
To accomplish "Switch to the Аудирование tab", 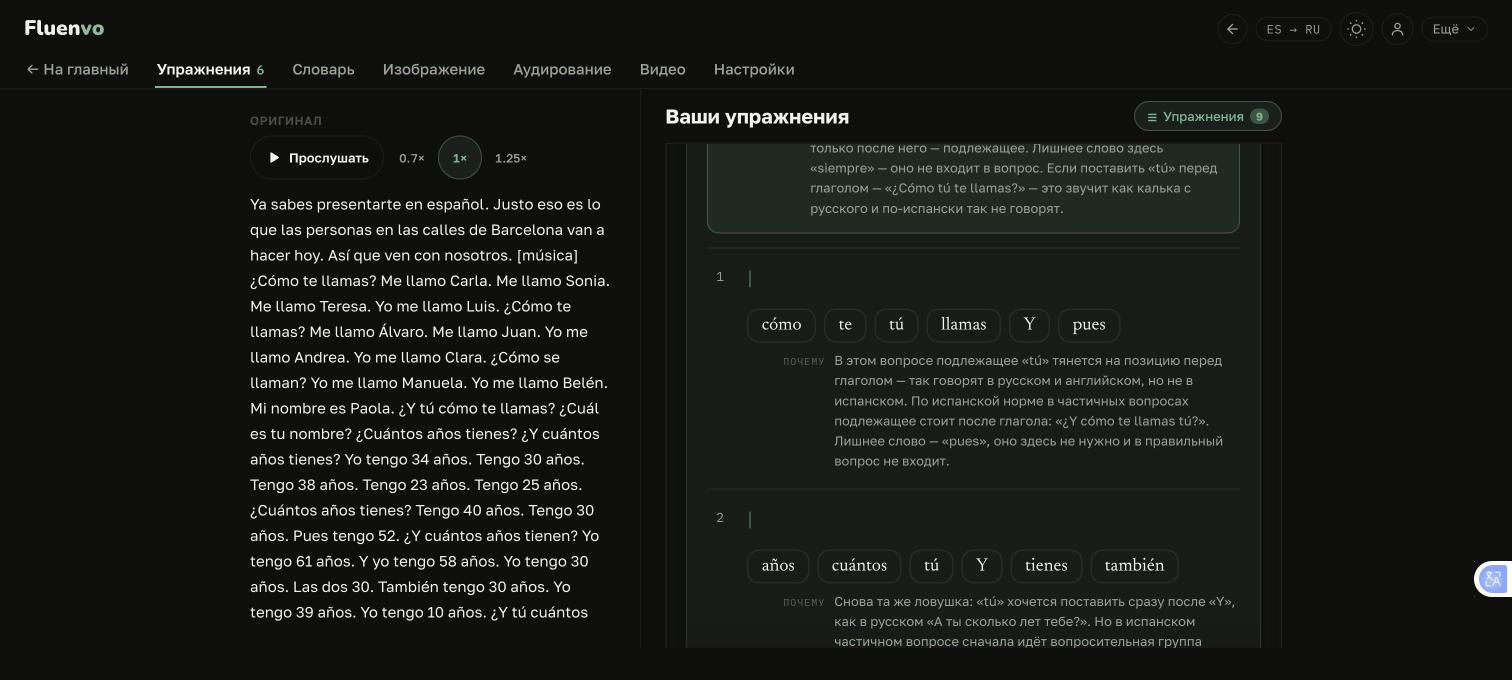I will [562, 69].
